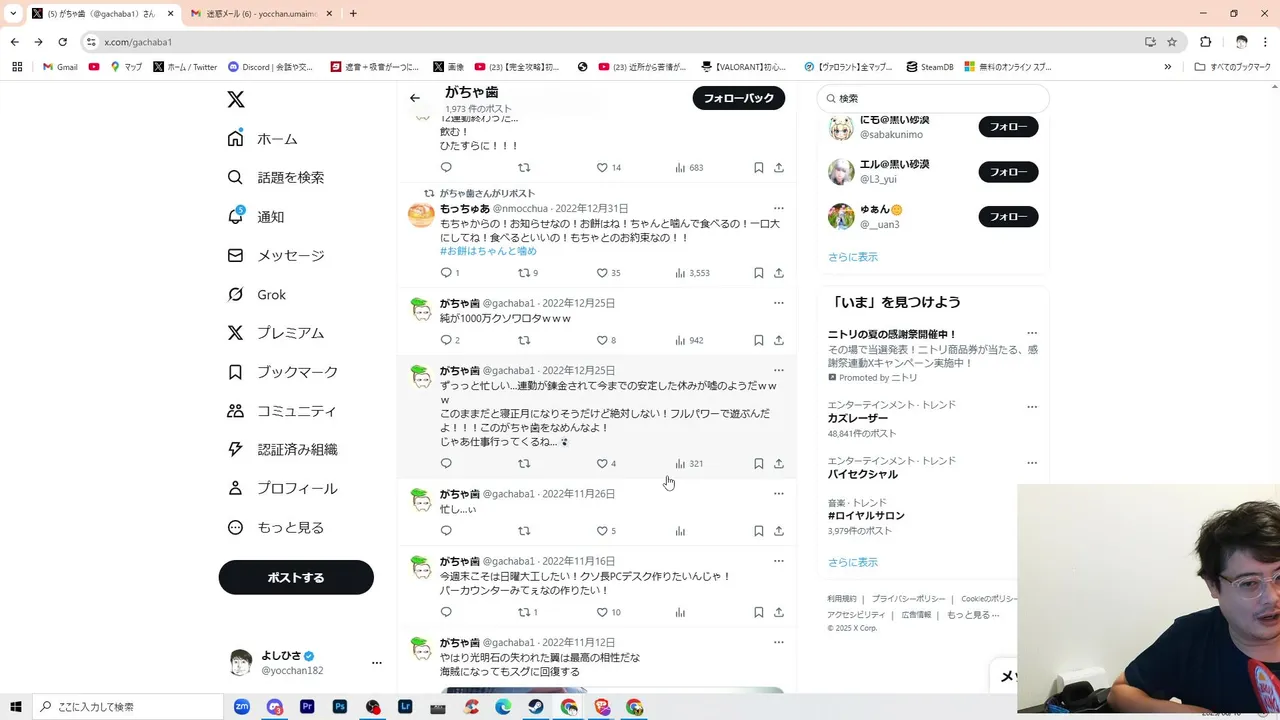The width and height of the screenshot is (1280, 720).
Task: Open the hashtag #お餅はちゃんと噛め
Action: tap(488, 251)
